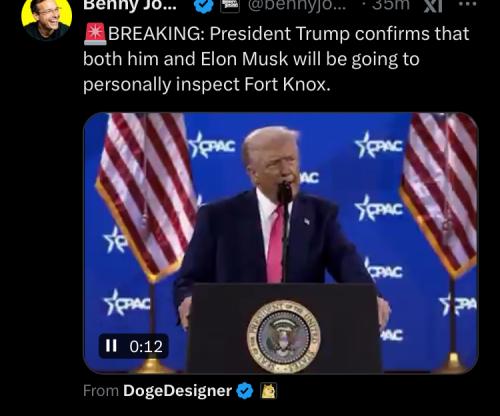The image size is (500, 416).
Task: Click the red siren emoji before BREAKING
Action: [95, 34]
